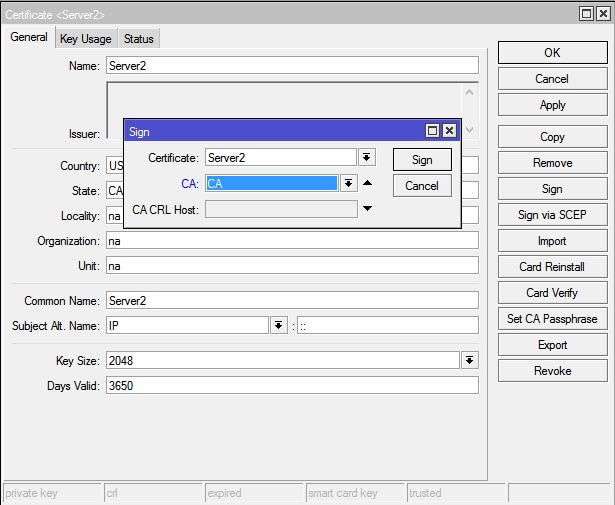The image size is (615, 505).
Task: Click the Common Name input field
Action: (x=292, y=300)
